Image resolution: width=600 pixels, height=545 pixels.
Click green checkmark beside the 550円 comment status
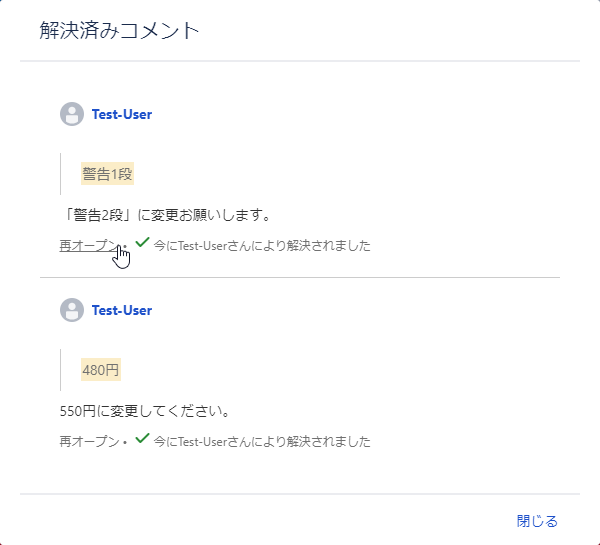pyautogui.click(x=142, y=438)
